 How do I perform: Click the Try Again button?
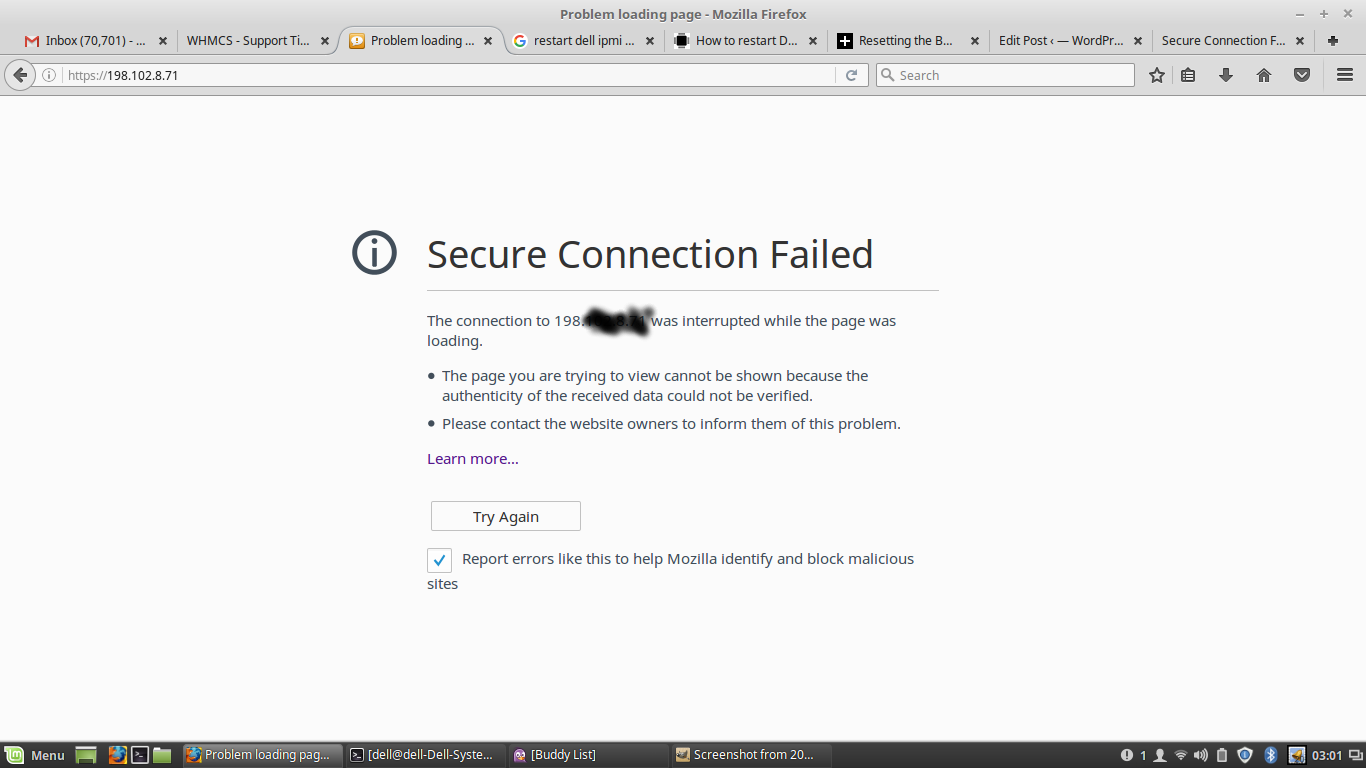pos(506,516)
